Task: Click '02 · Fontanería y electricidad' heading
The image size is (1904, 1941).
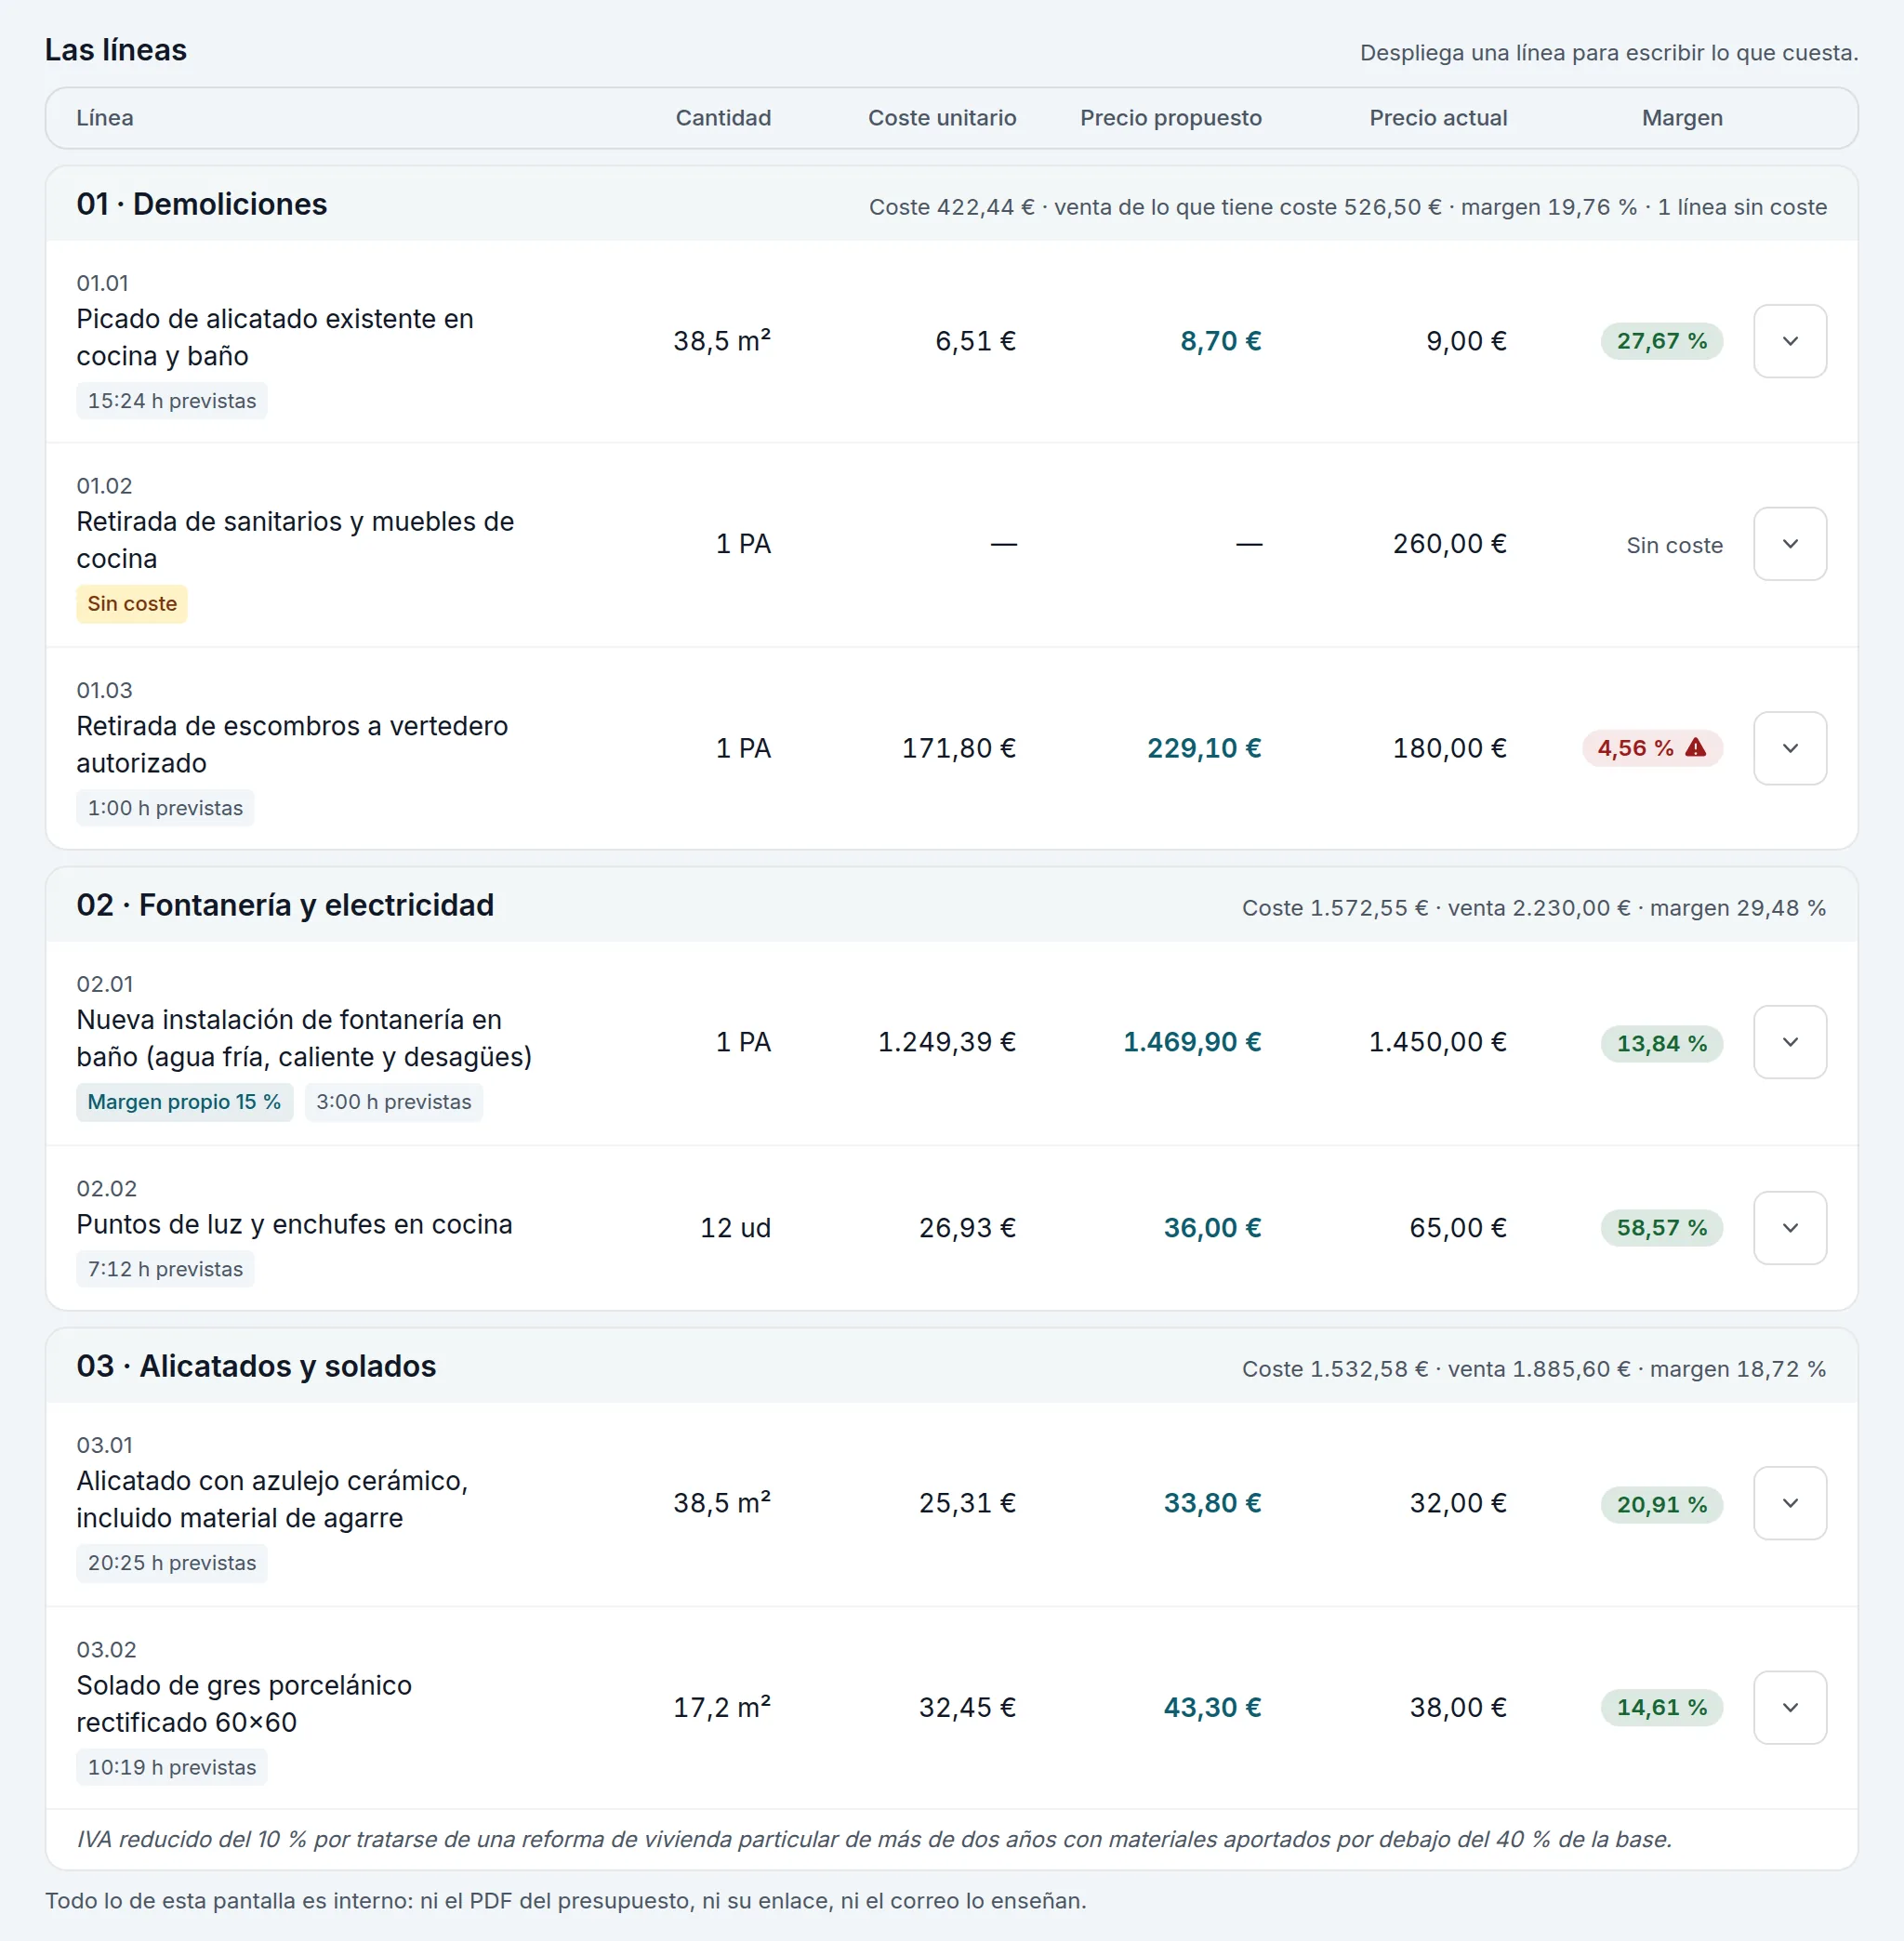Action: 285,905
